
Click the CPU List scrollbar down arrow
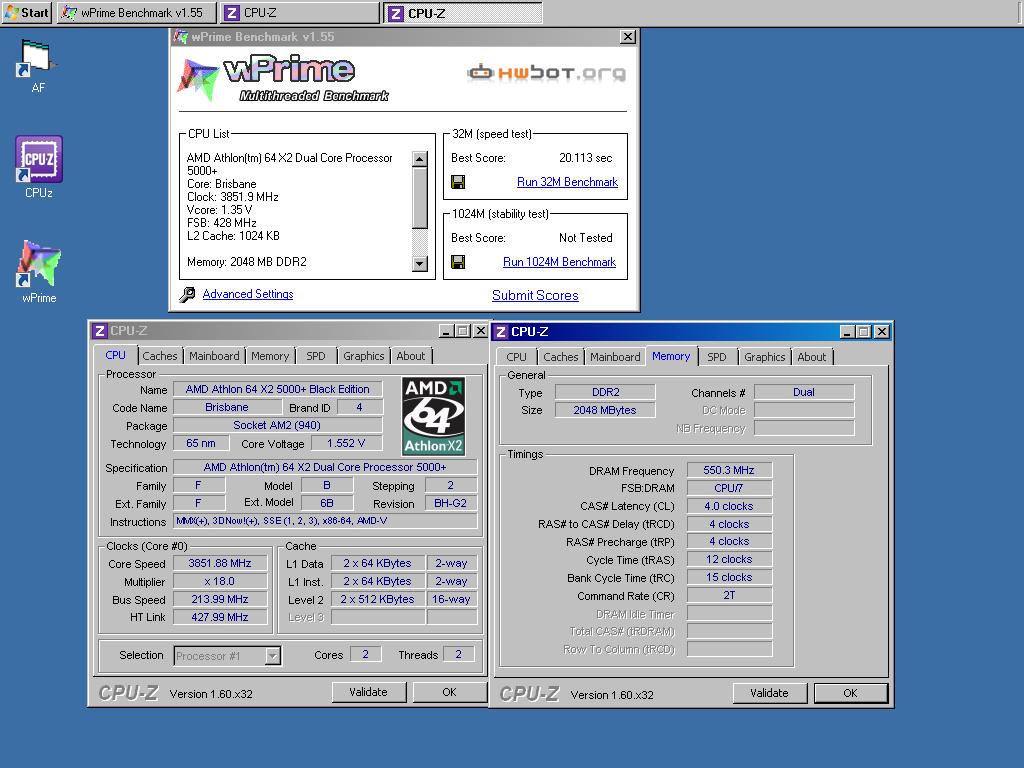tap(420, 264)
